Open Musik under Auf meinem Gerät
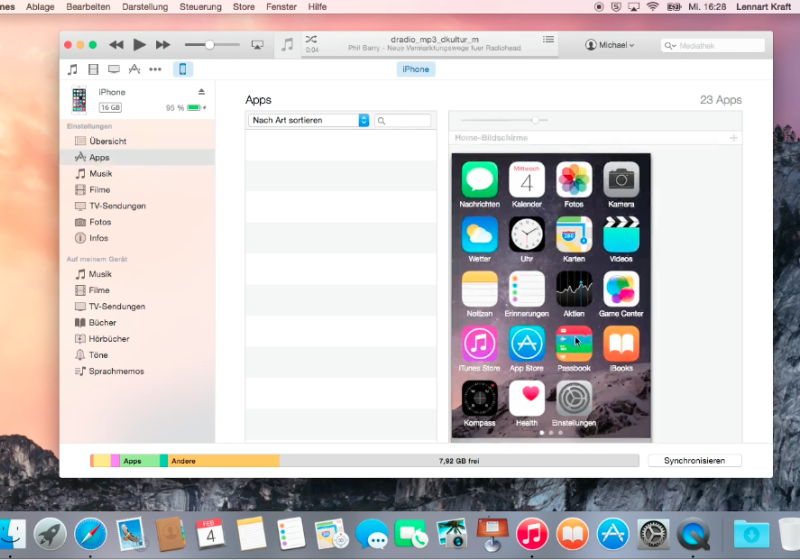The image size is (800, 560). coord(137,274)
